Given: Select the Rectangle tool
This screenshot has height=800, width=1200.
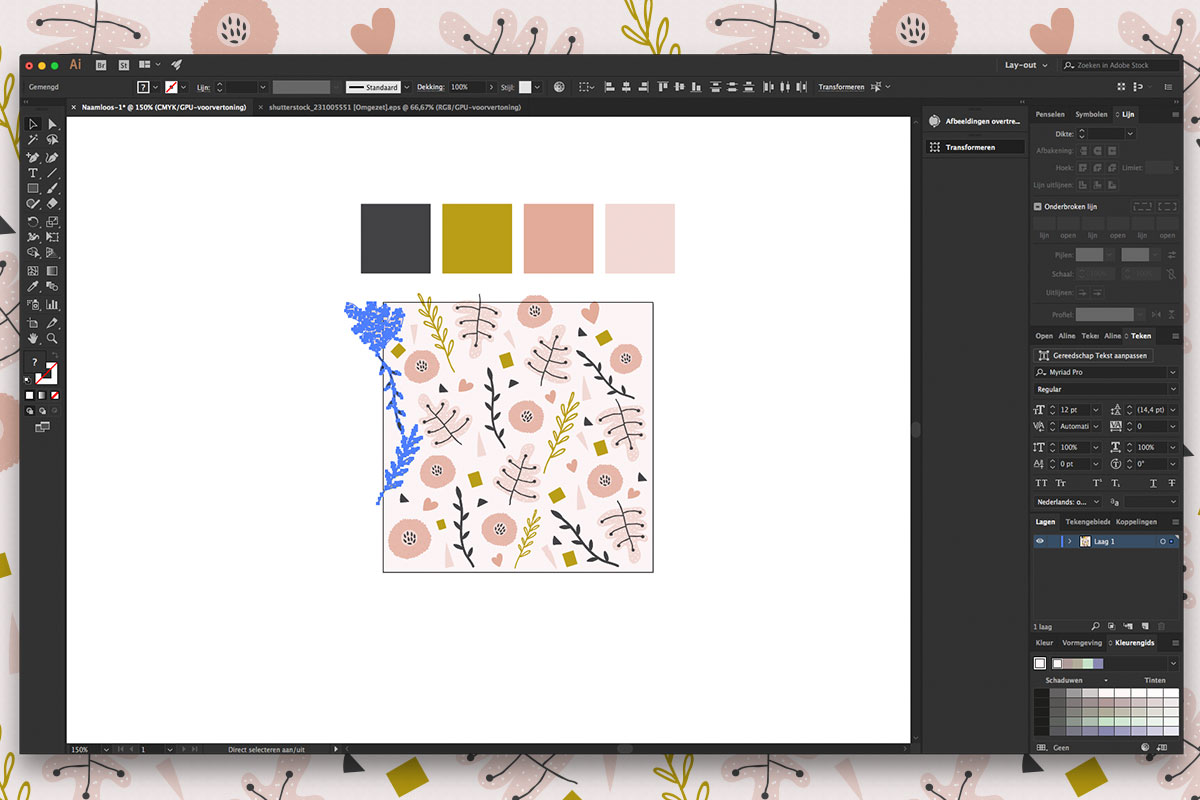Looking at the screenshot, I should tap(33, 188).
